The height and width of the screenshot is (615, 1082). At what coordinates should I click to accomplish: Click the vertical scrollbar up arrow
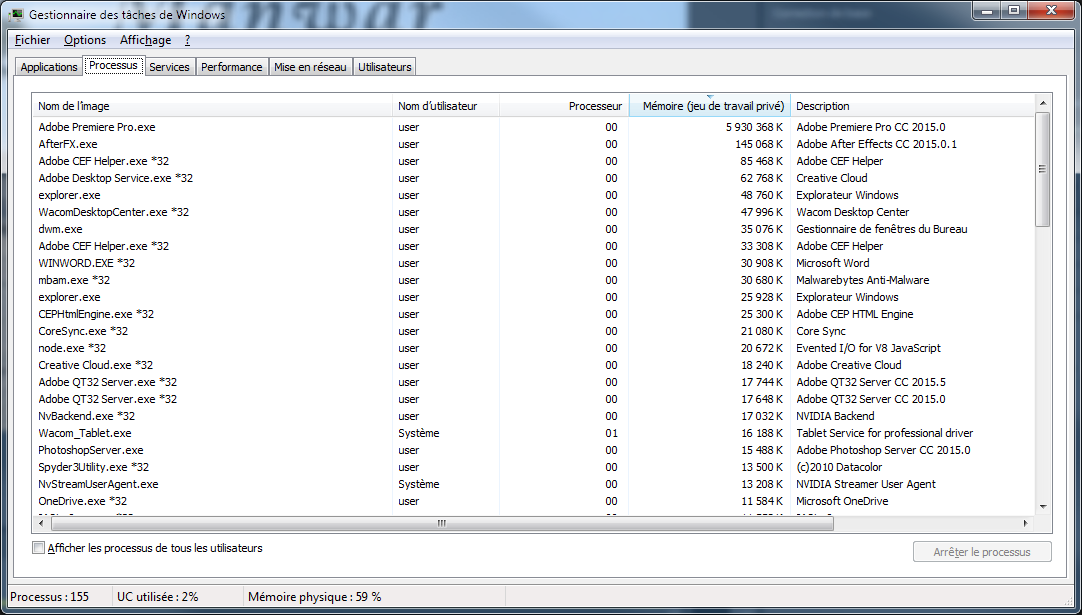point(1043,103)
